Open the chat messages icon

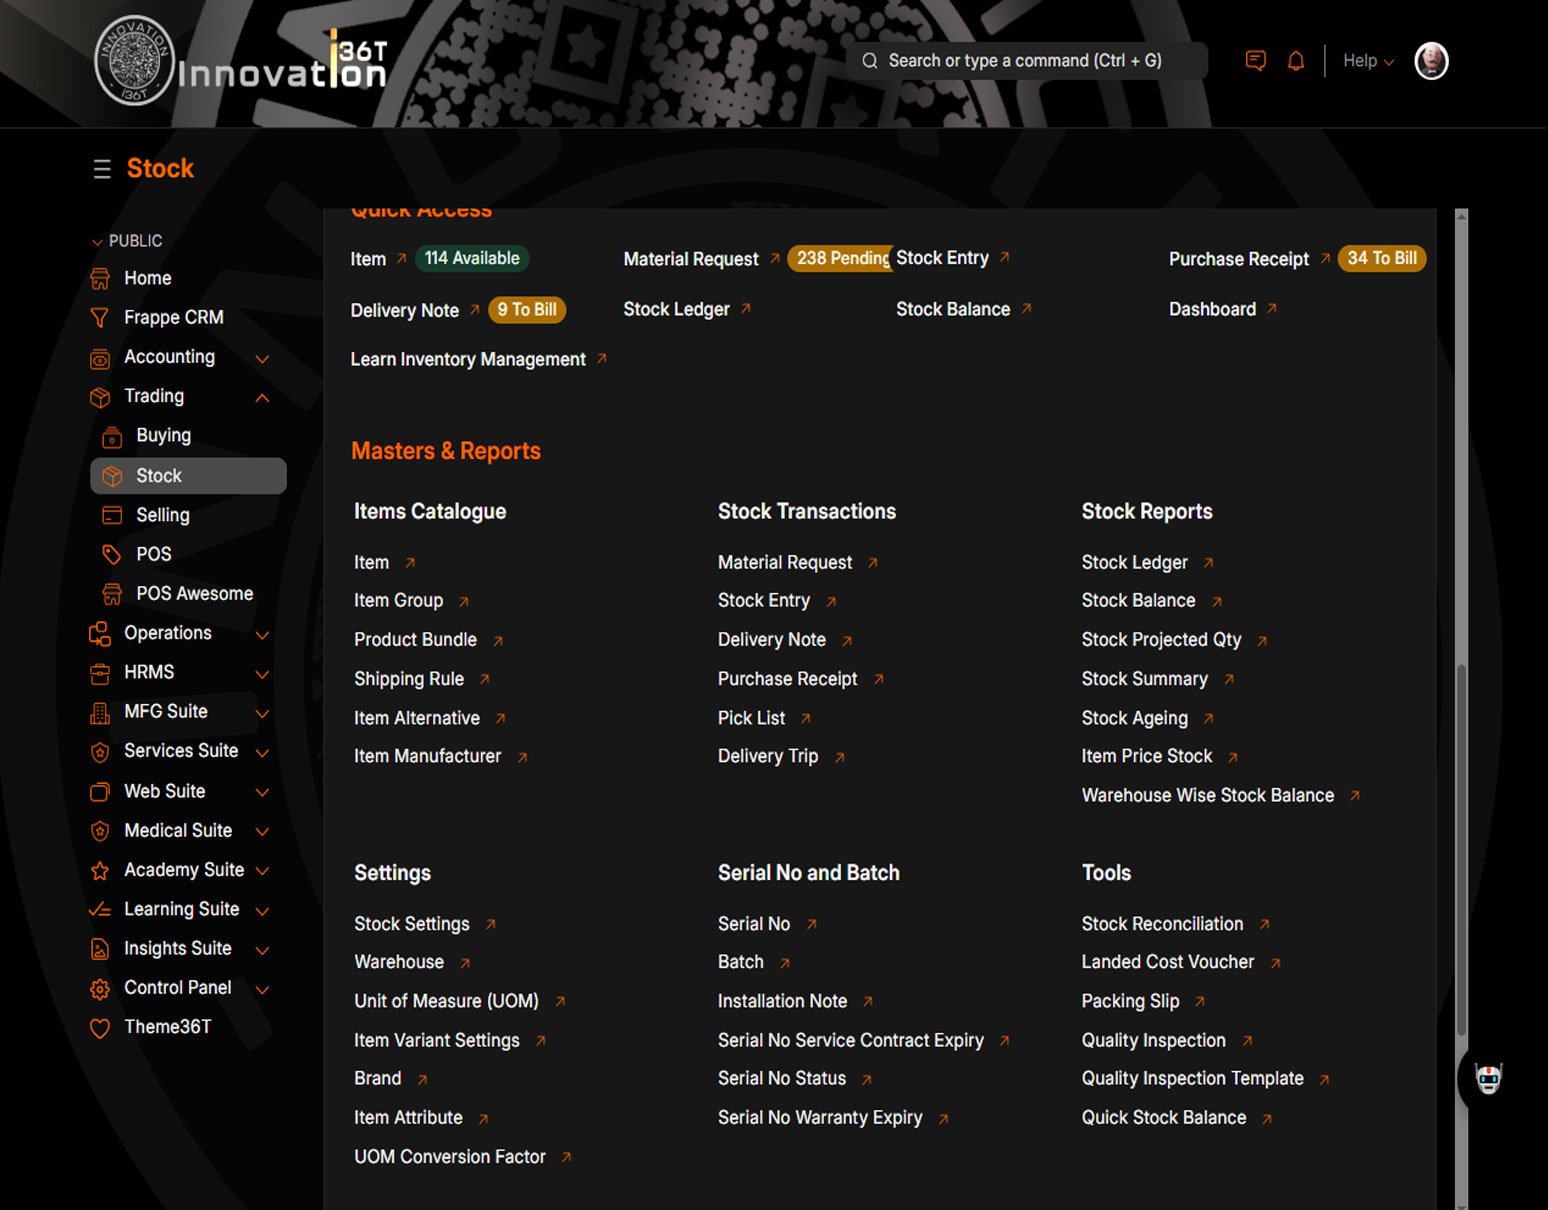tap(1255, 61)
